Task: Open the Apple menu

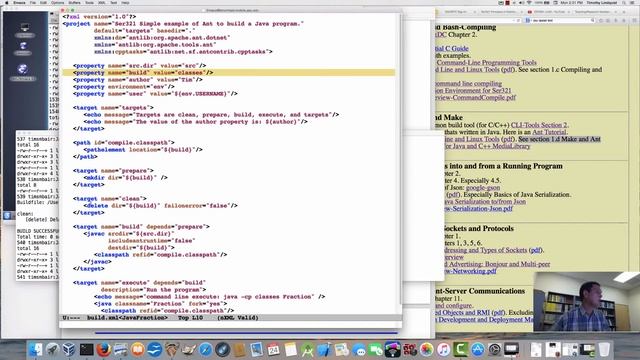Action: (6, 2)
